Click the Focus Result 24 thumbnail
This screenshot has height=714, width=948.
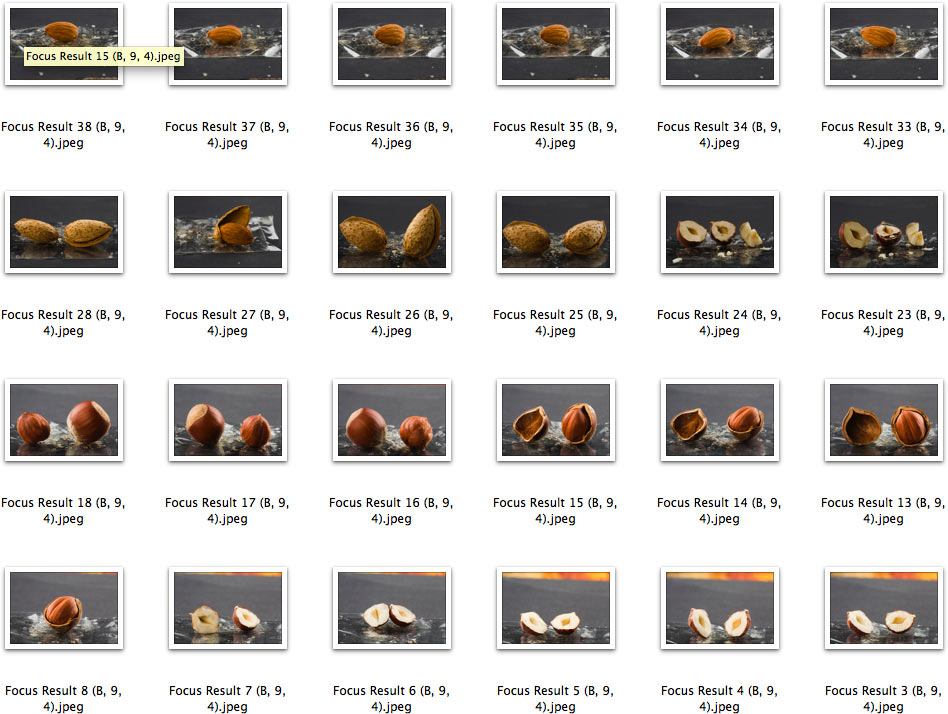coord(720,232)
